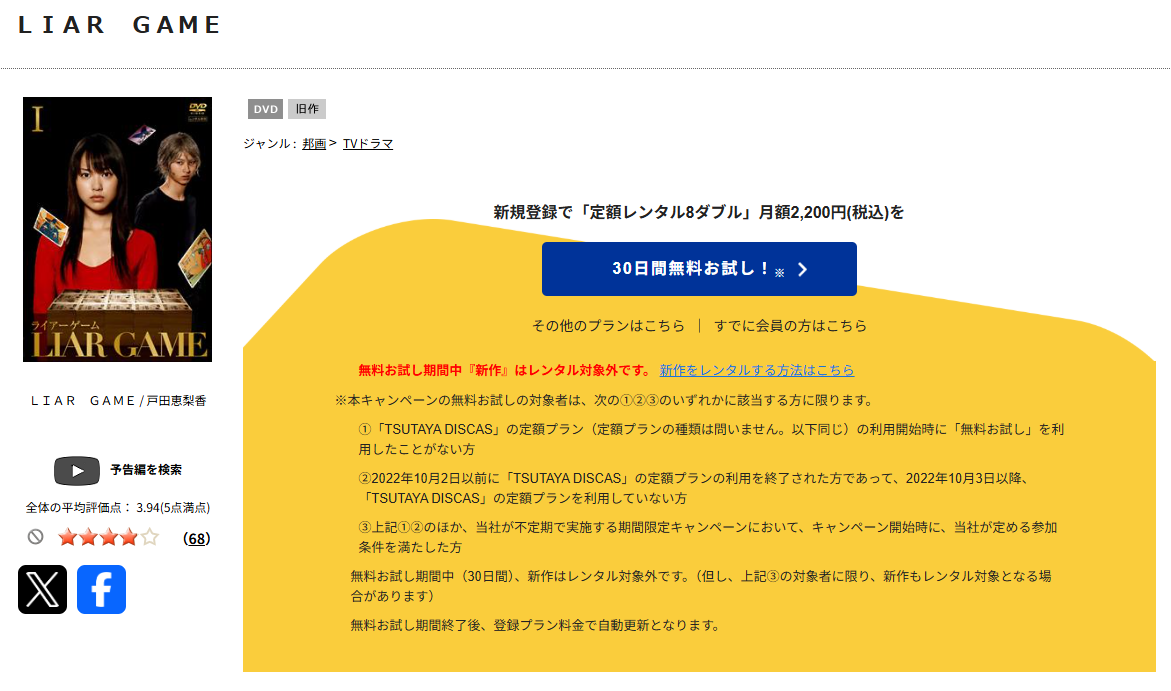Screen dimensions: 1171x691
Task: Click the LIAR GAME DVD cover image
Action: [117, 229]
